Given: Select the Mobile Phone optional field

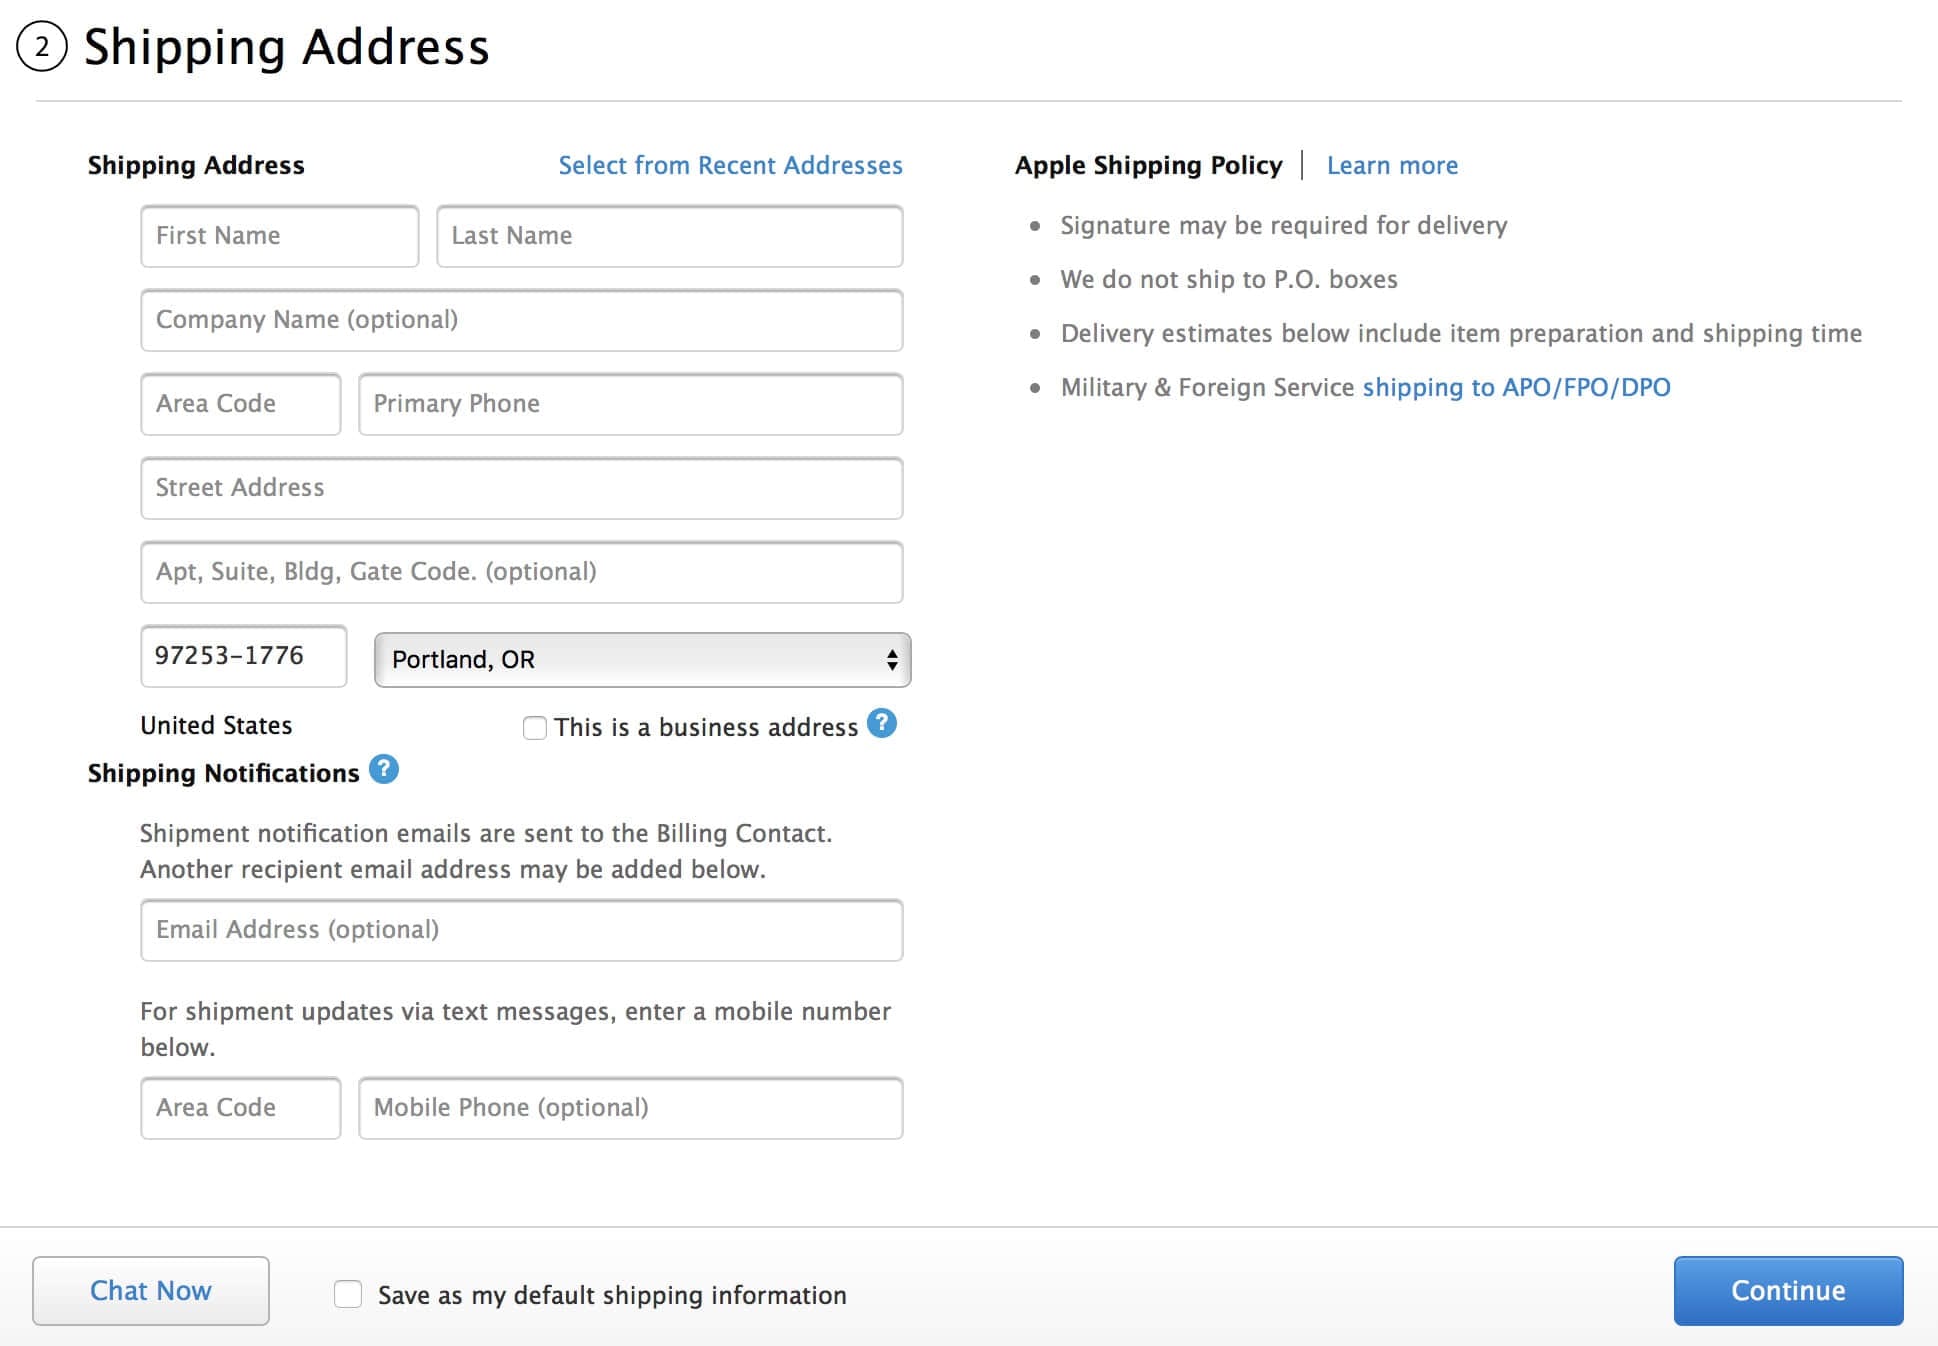Looking at the screenshot, I should 631,1108.
